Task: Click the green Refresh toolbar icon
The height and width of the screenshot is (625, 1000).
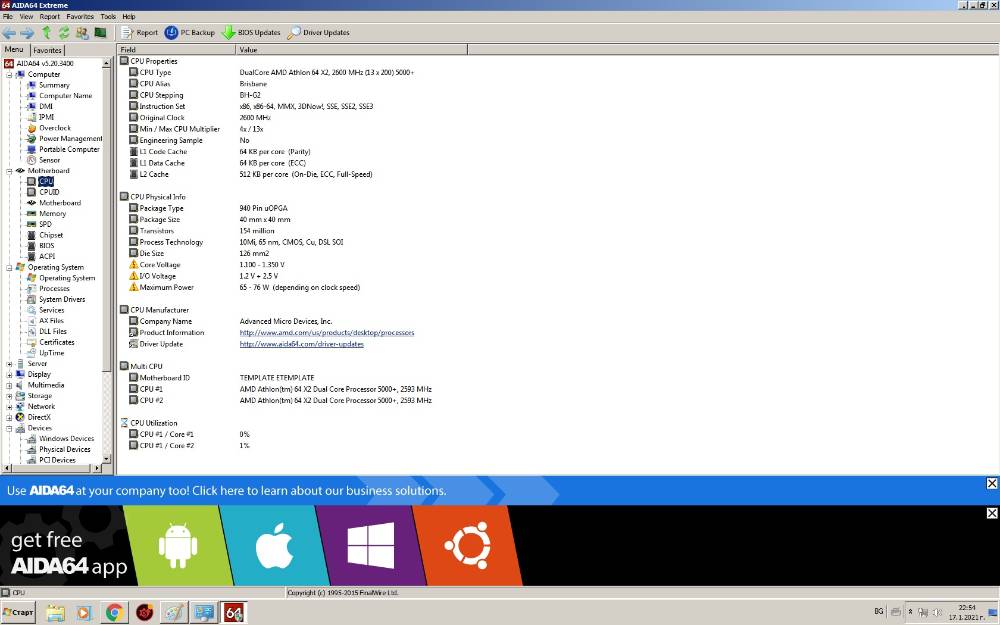Action: pyautogui.click(x=64, y=33)
